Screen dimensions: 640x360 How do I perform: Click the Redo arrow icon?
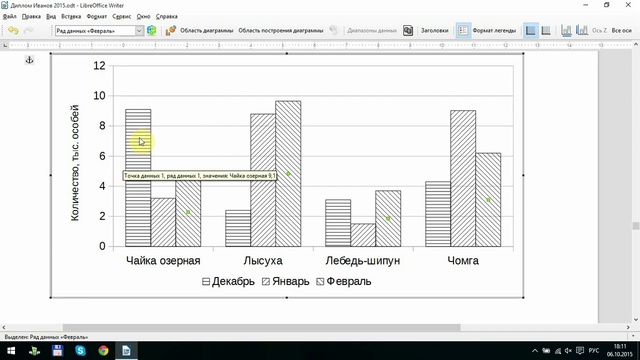28,30
